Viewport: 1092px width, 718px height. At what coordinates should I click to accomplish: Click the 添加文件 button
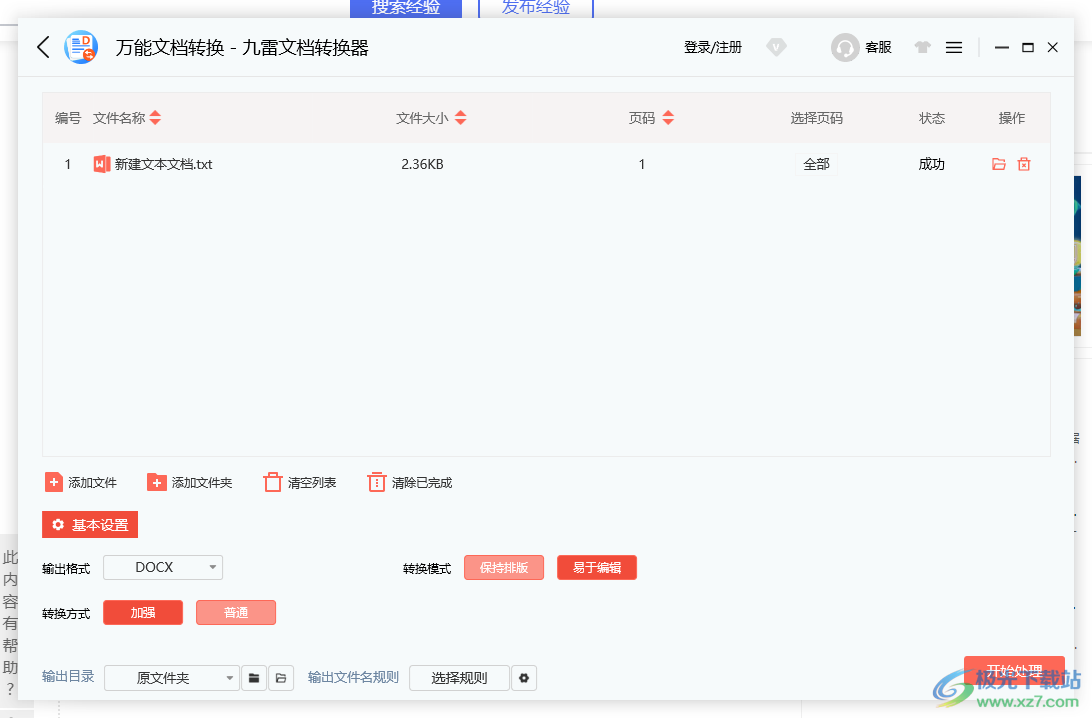tap(81, 483)
